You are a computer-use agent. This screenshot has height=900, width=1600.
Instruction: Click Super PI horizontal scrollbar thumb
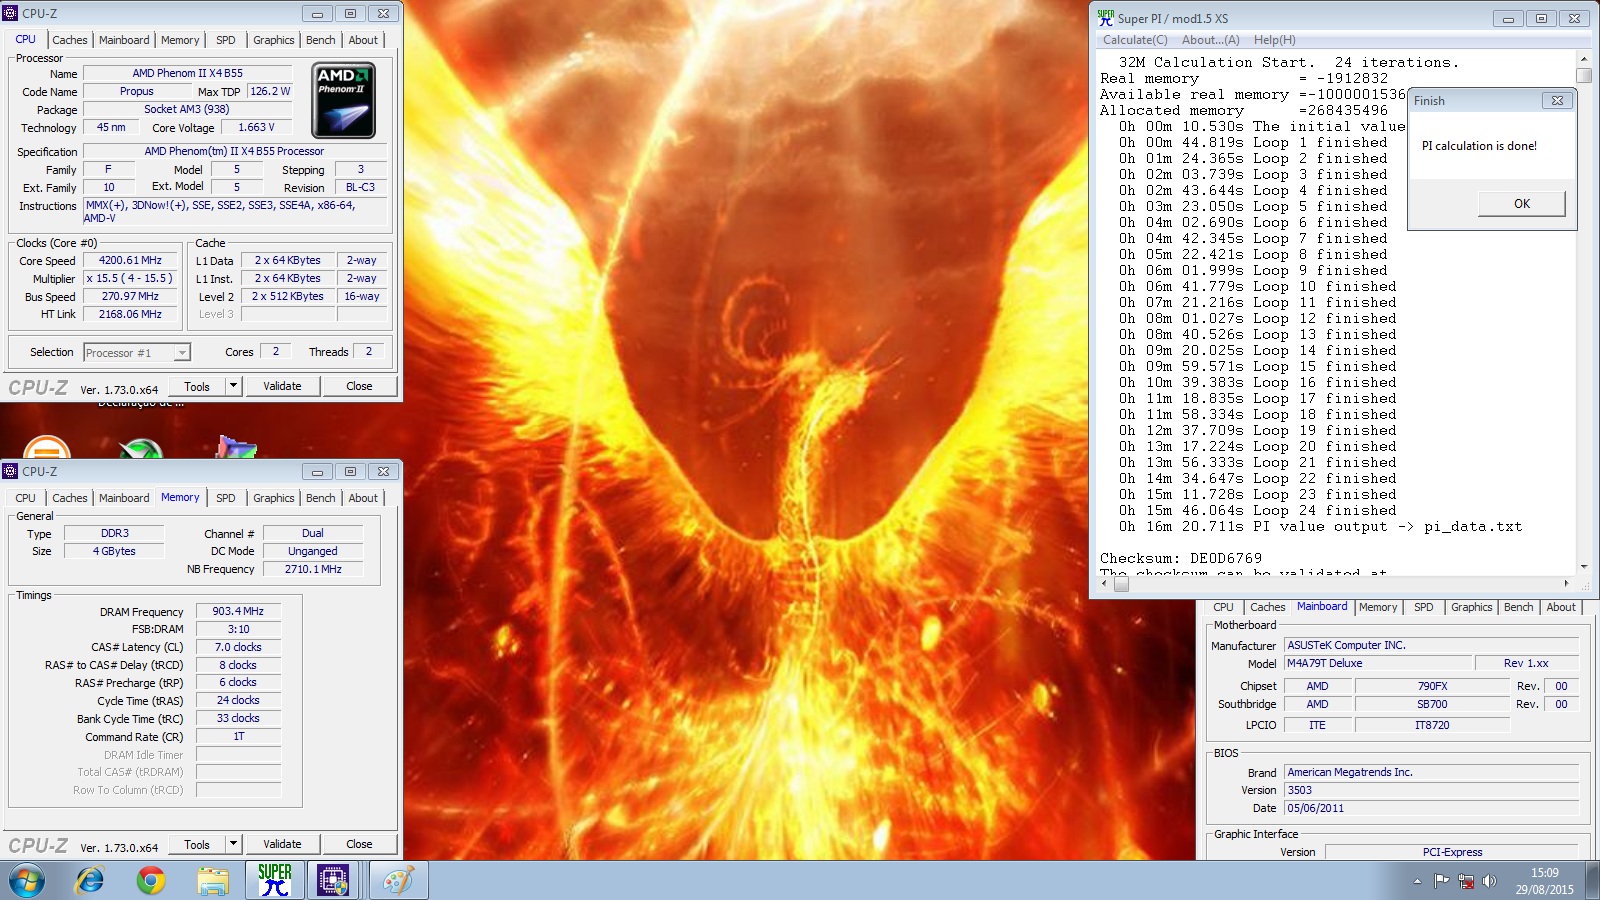point(1121,583)
